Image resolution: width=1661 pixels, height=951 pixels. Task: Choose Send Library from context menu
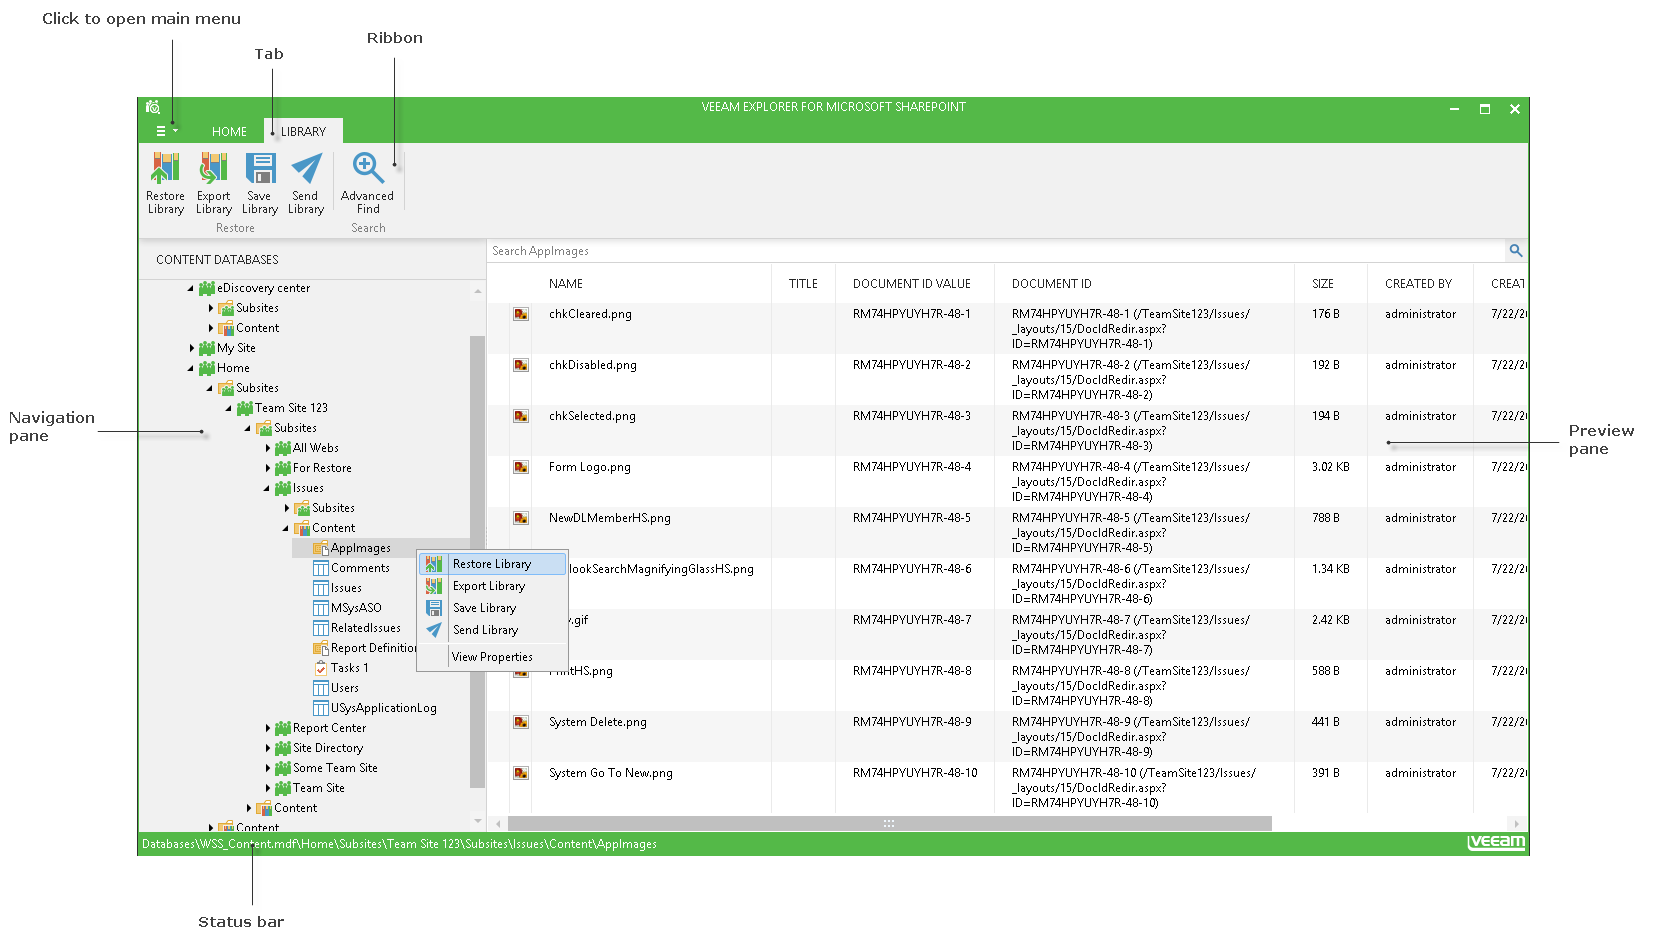[493, 630]
